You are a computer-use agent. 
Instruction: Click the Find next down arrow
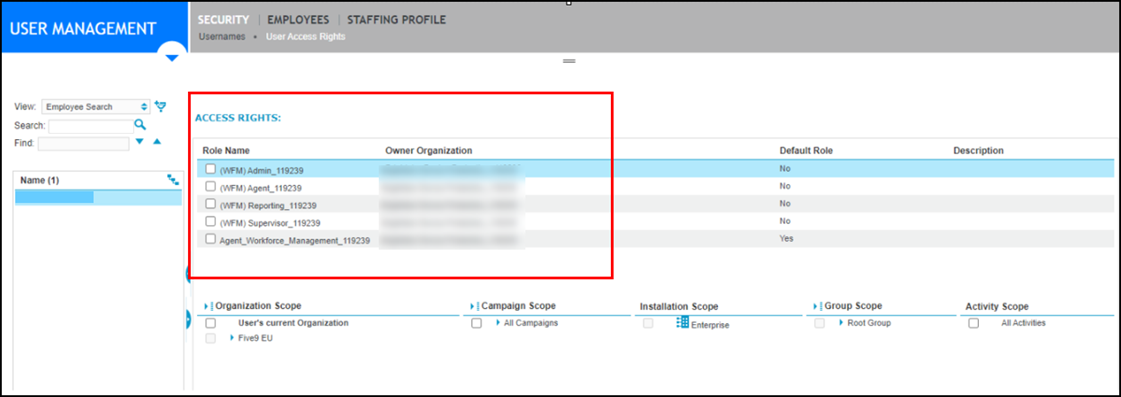point(140,142)
